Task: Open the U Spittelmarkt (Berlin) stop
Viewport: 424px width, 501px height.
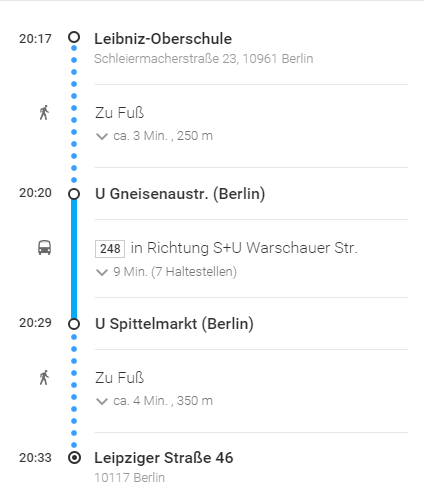Action: point(174,324)
